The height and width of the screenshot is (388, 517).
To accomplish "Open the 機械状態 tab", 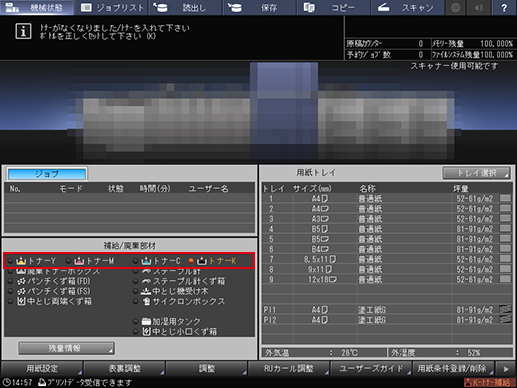I will (37, 7).
